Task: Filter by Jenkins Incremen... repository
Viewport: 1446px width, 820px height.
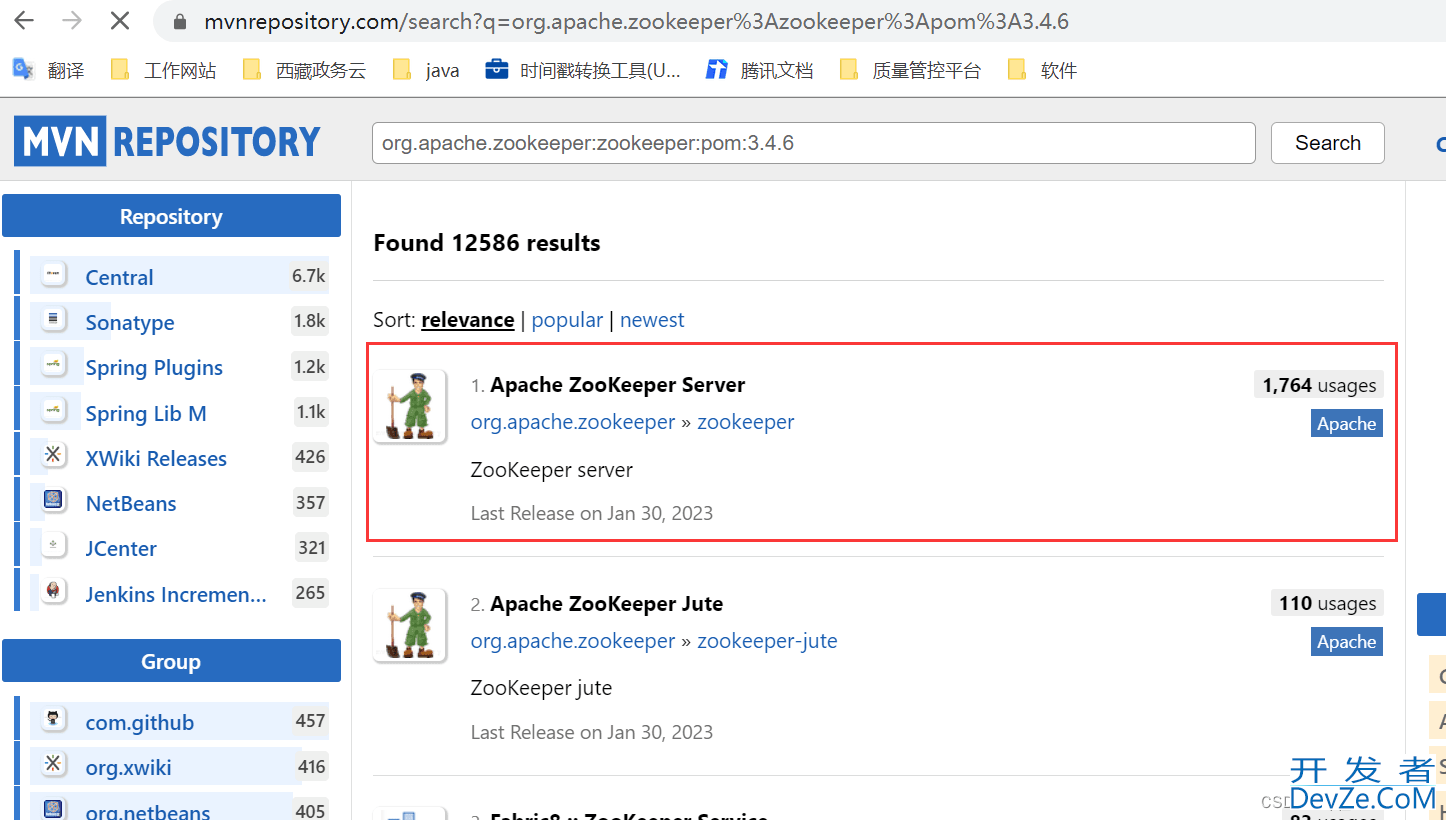Action: click(x=176, y=595)
